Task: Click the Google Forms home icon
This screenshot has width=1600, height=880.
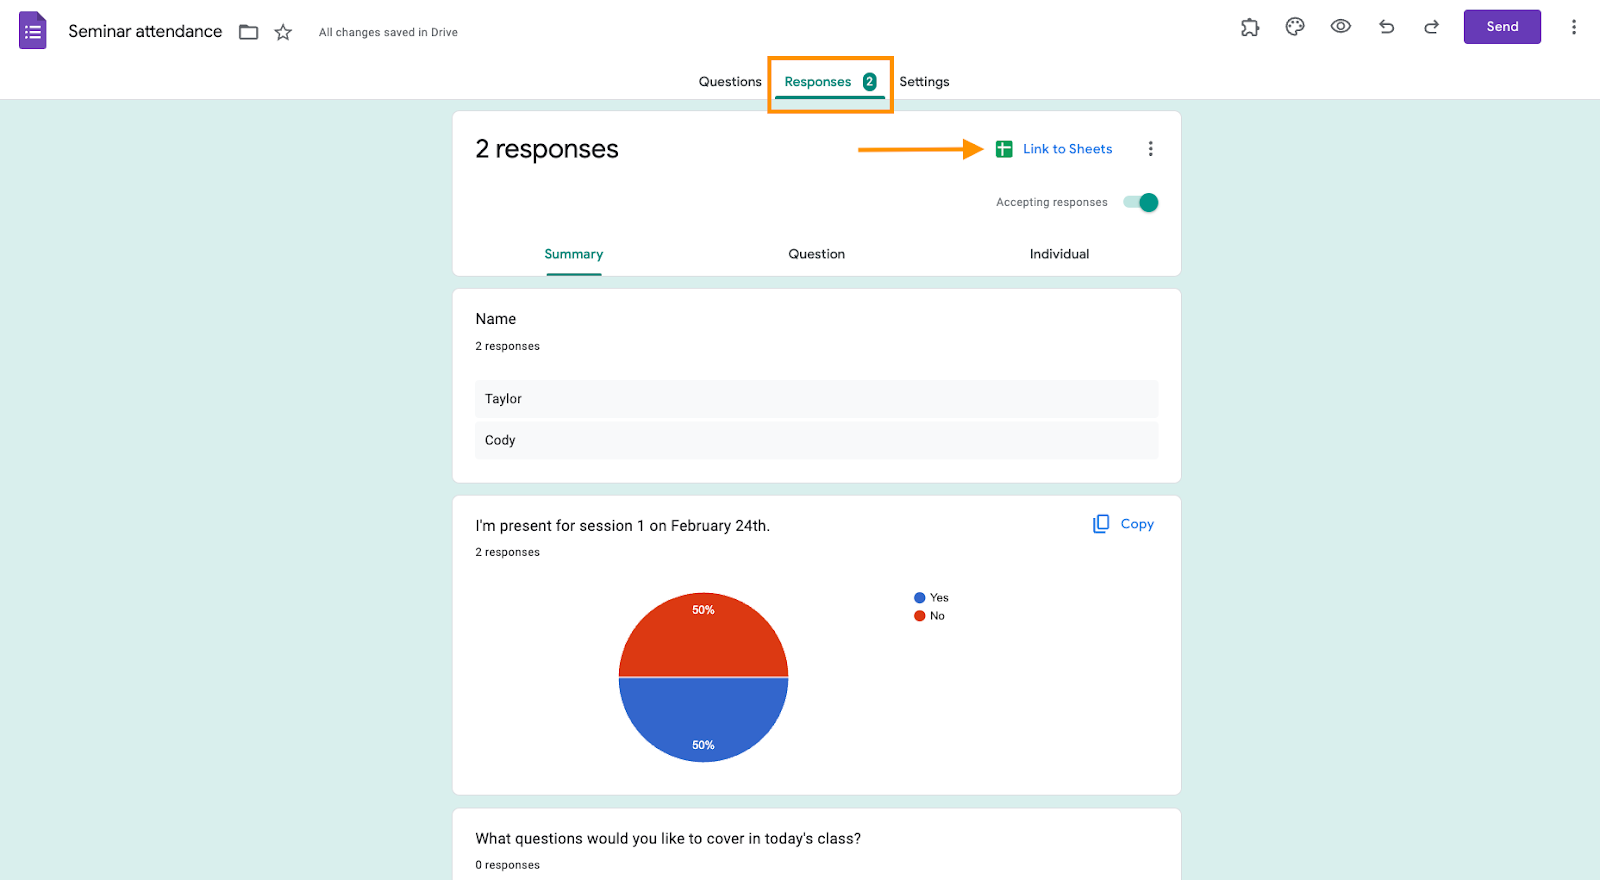Action: pos(33,31)
